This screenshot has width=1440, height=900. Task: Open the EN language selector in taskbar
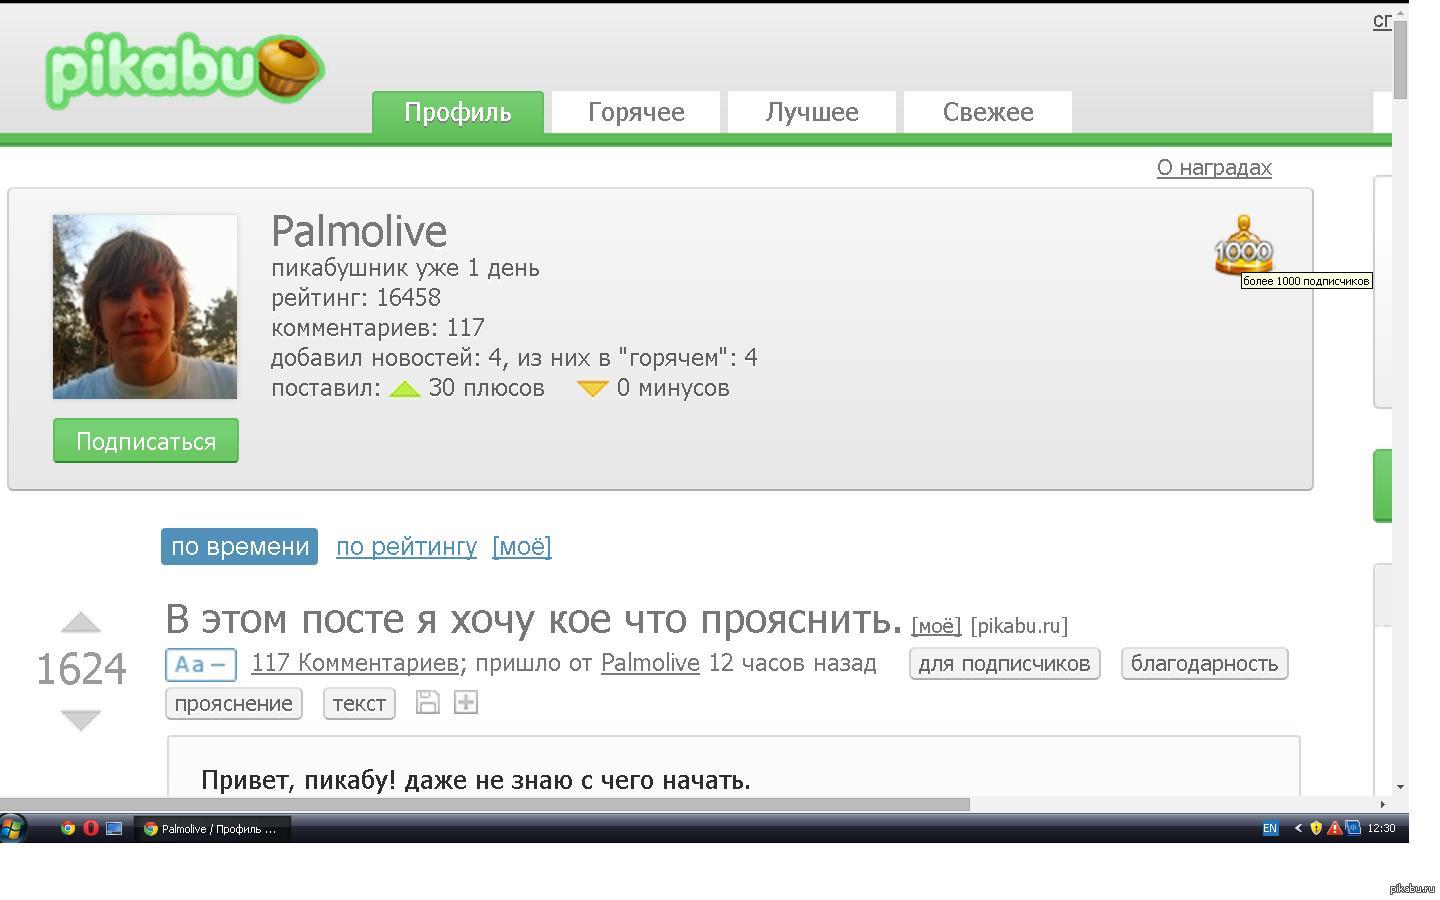[1270, 828]
